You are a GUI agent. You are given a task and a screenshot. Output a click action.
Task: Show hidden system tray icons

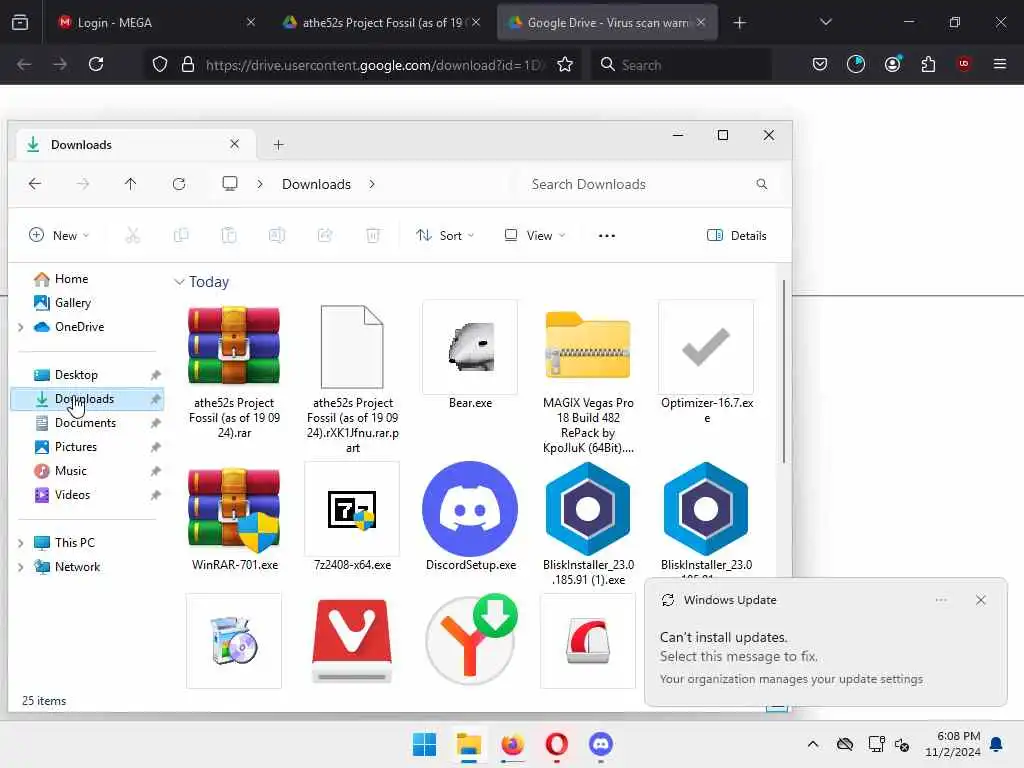[812, 744]
